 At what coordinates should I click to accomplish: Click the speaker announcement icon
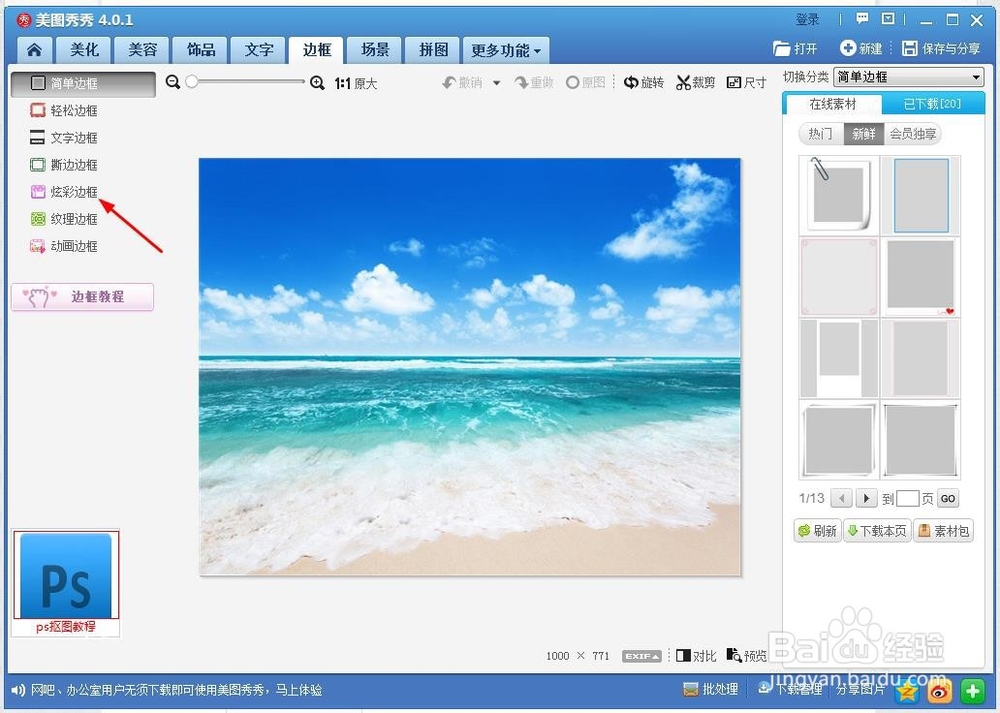tap(18, 690)
